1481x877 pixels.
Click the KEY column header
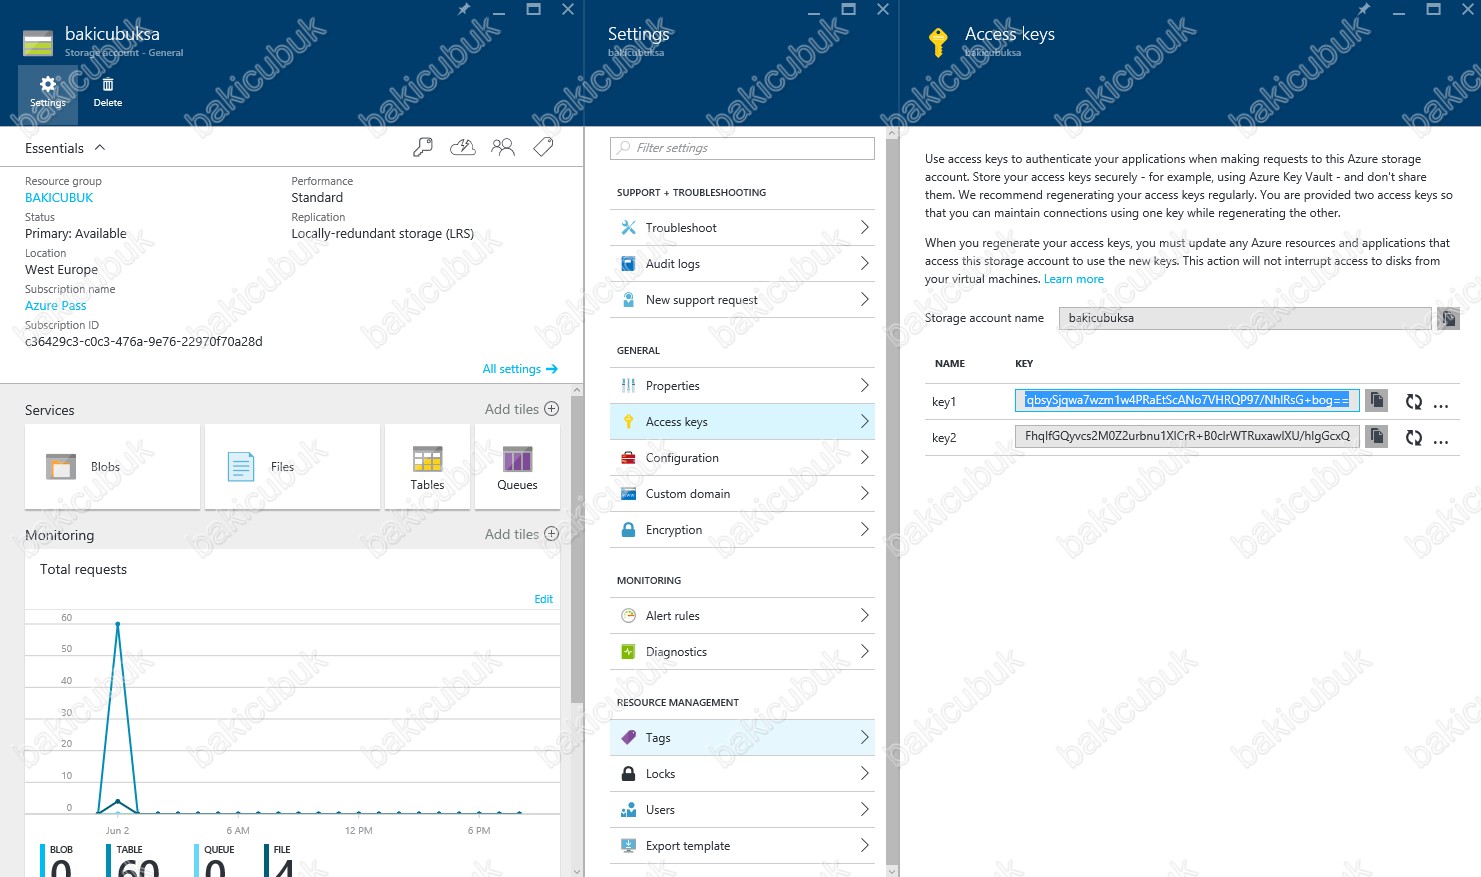[x=1024, y=364]
